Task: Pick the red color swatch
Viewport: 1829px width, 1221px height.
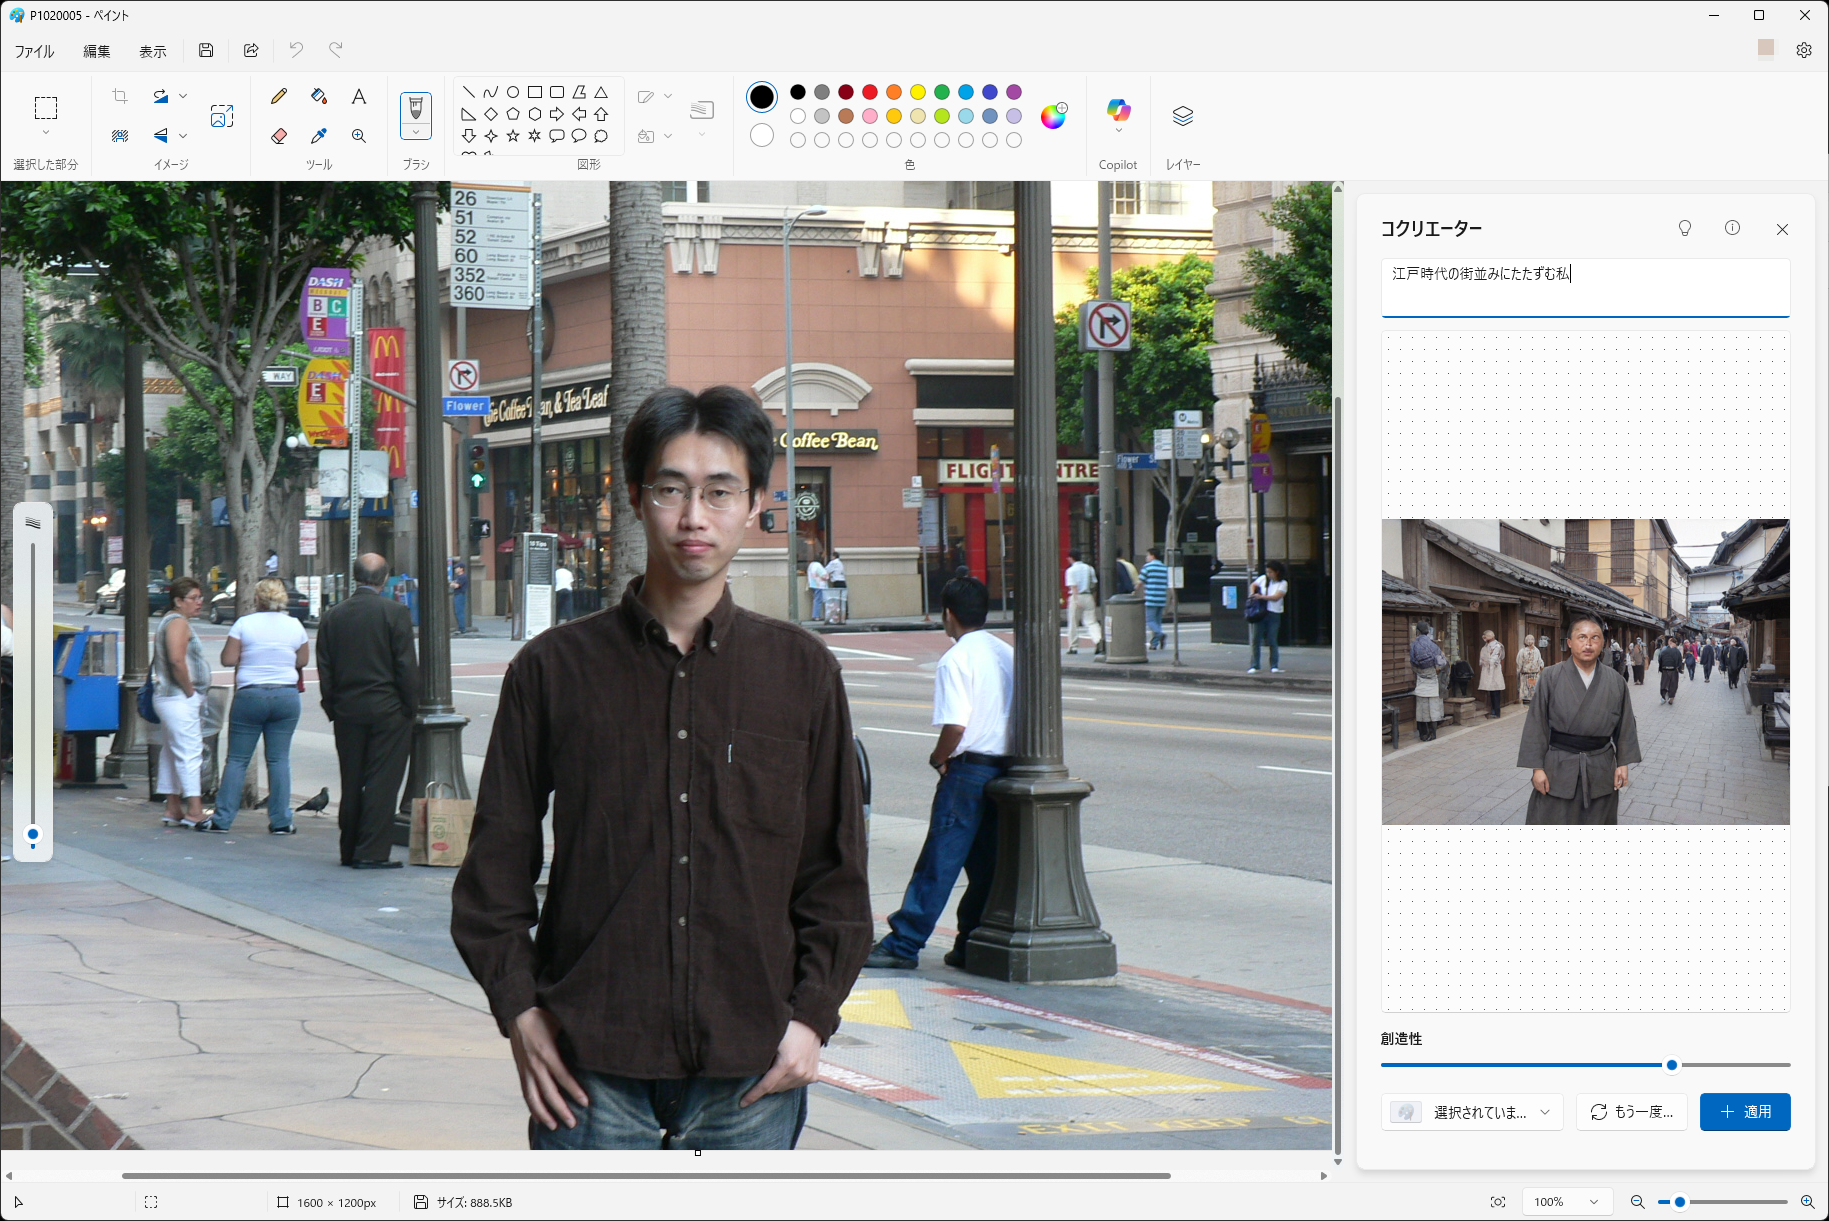Action: (870, 92)
